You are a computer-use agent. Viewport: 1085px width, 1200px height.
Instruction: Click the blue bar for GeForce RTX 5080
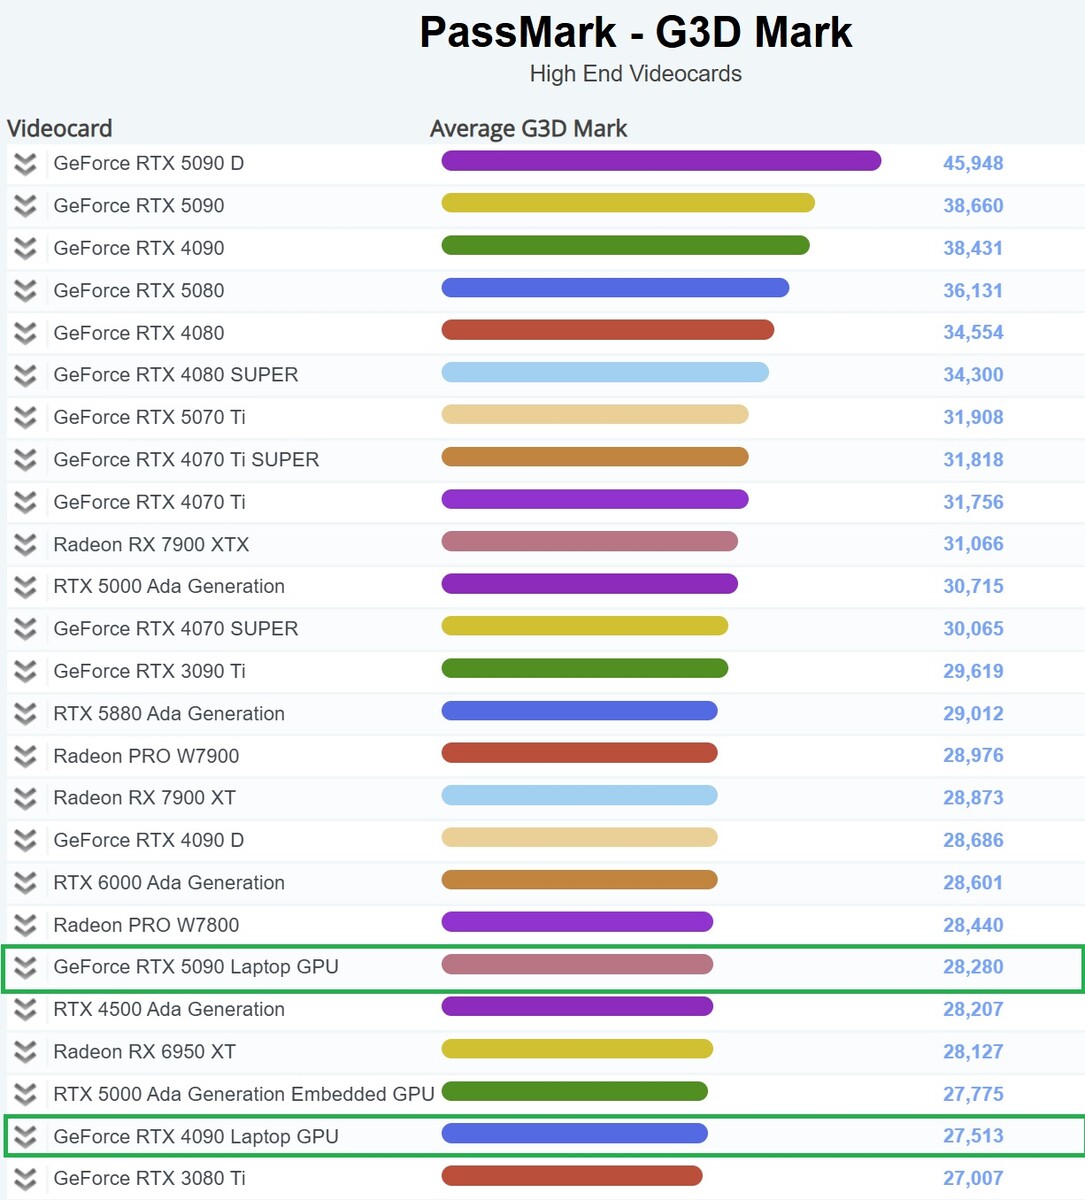tap(615, 288)
